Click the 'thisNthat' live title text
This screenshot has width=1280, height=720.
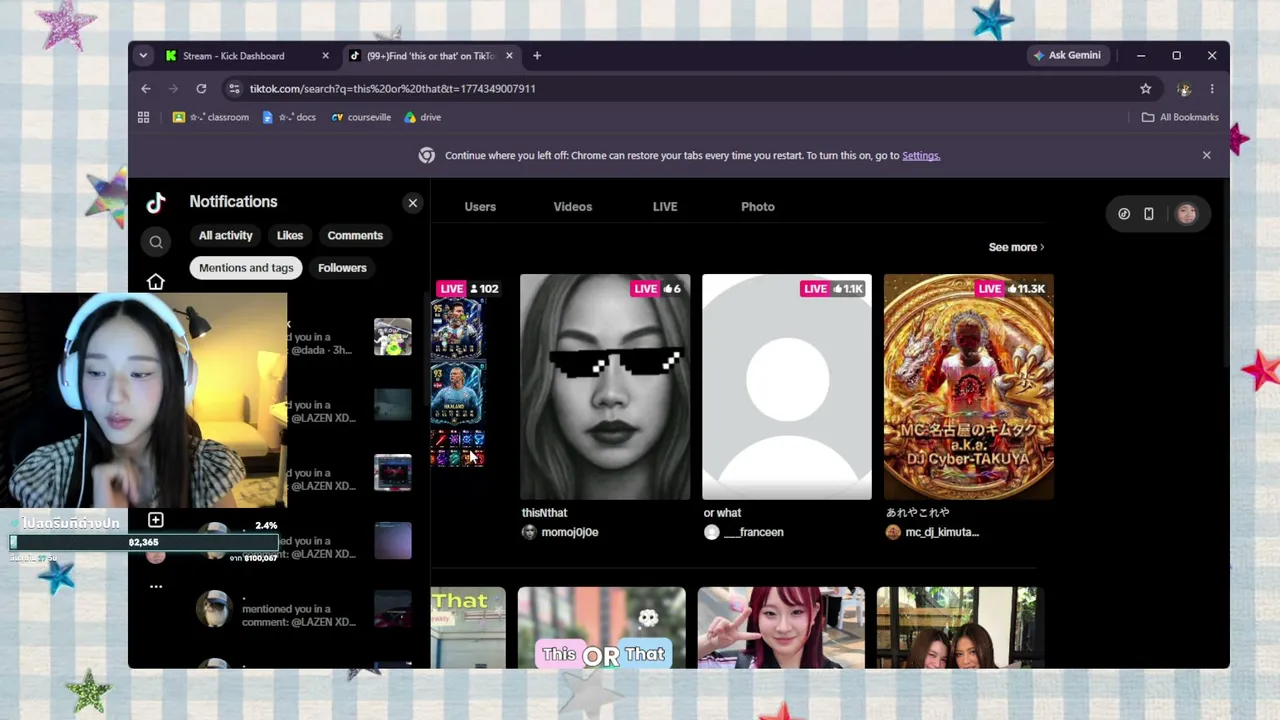tap(544, 513)
